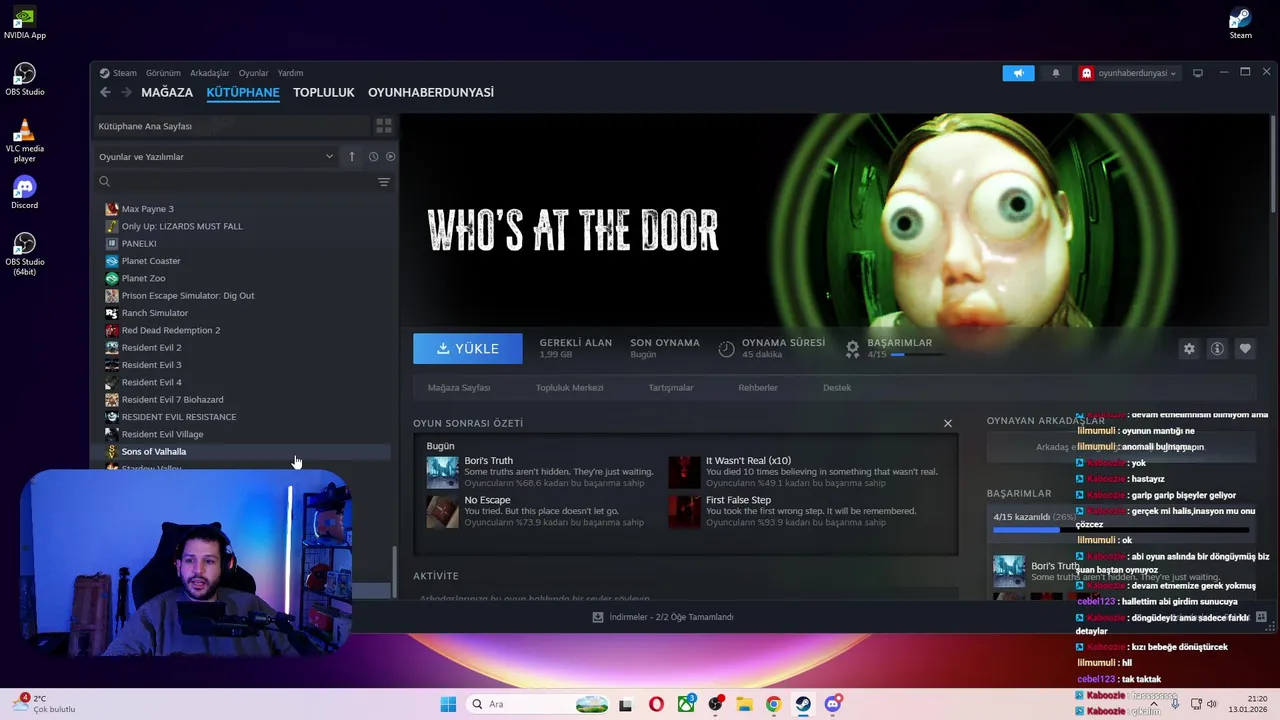Open the NVIDIA App desktop shortcut
Image resolution: width=1280 pixels, height=720 pixels.
(x=24, y=22)
